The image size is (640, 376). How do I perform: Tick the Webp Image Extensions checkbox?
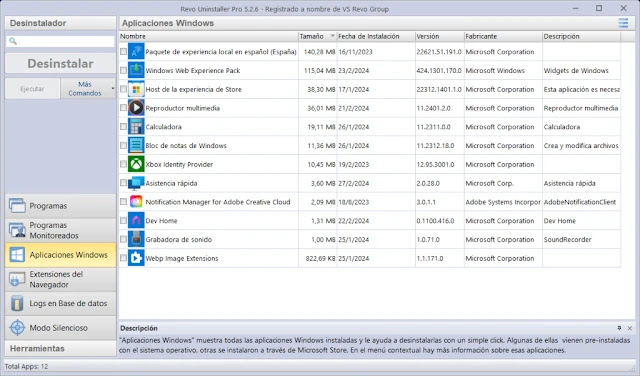click(x=123, y=258)
